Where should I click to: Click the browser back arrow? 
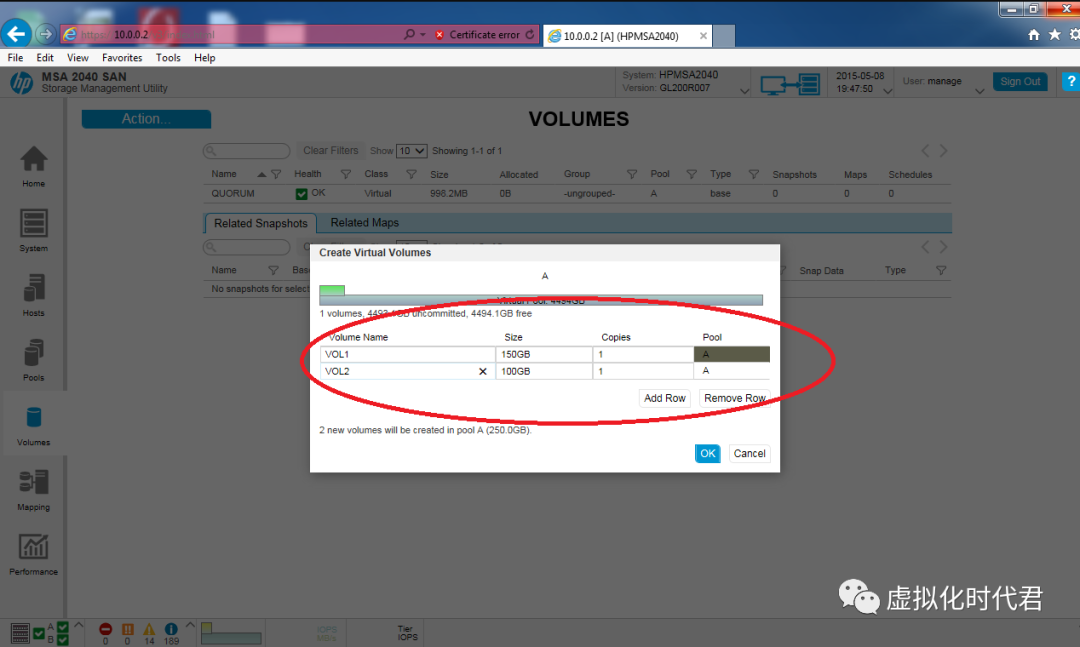[x=17, y=34]
